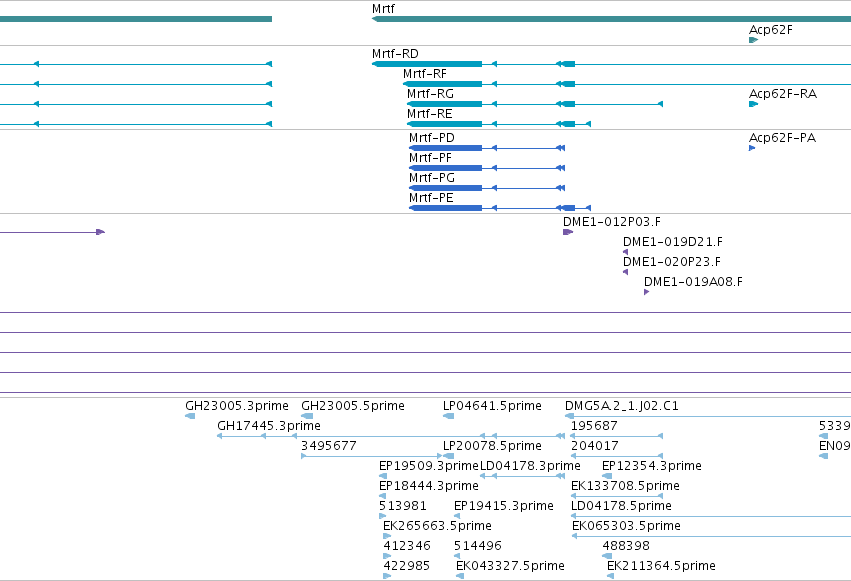
Task: Select the 3495677 feature label
Action: (x=329, y=446)
